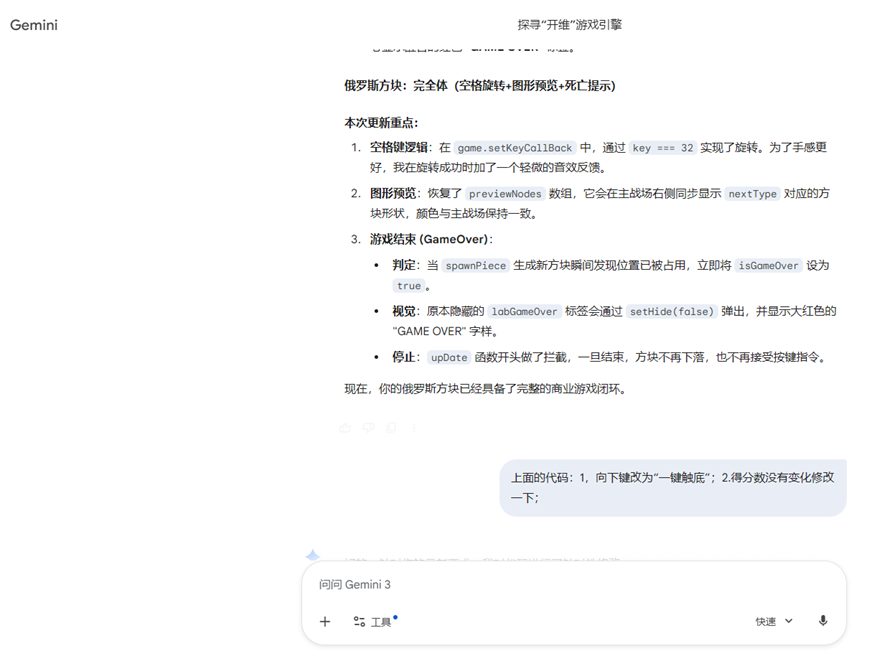Copy the response with the copy icon
The image size is (869, 653).
[x=391, y=427]
